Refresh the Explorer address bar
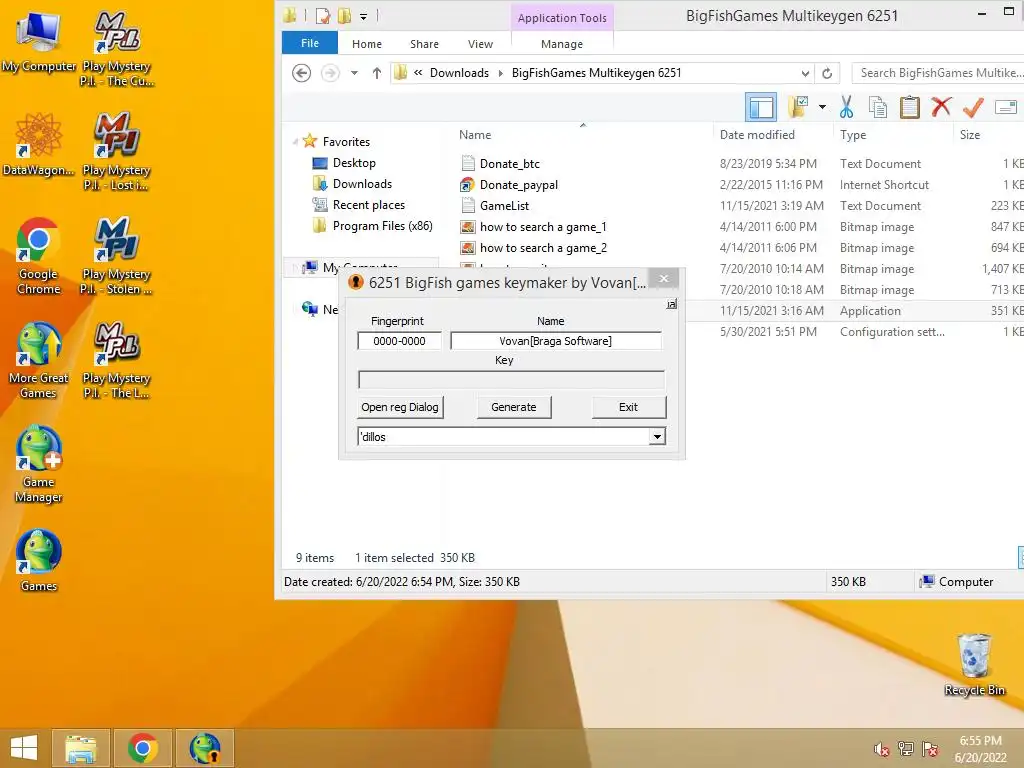 [827, 73]
